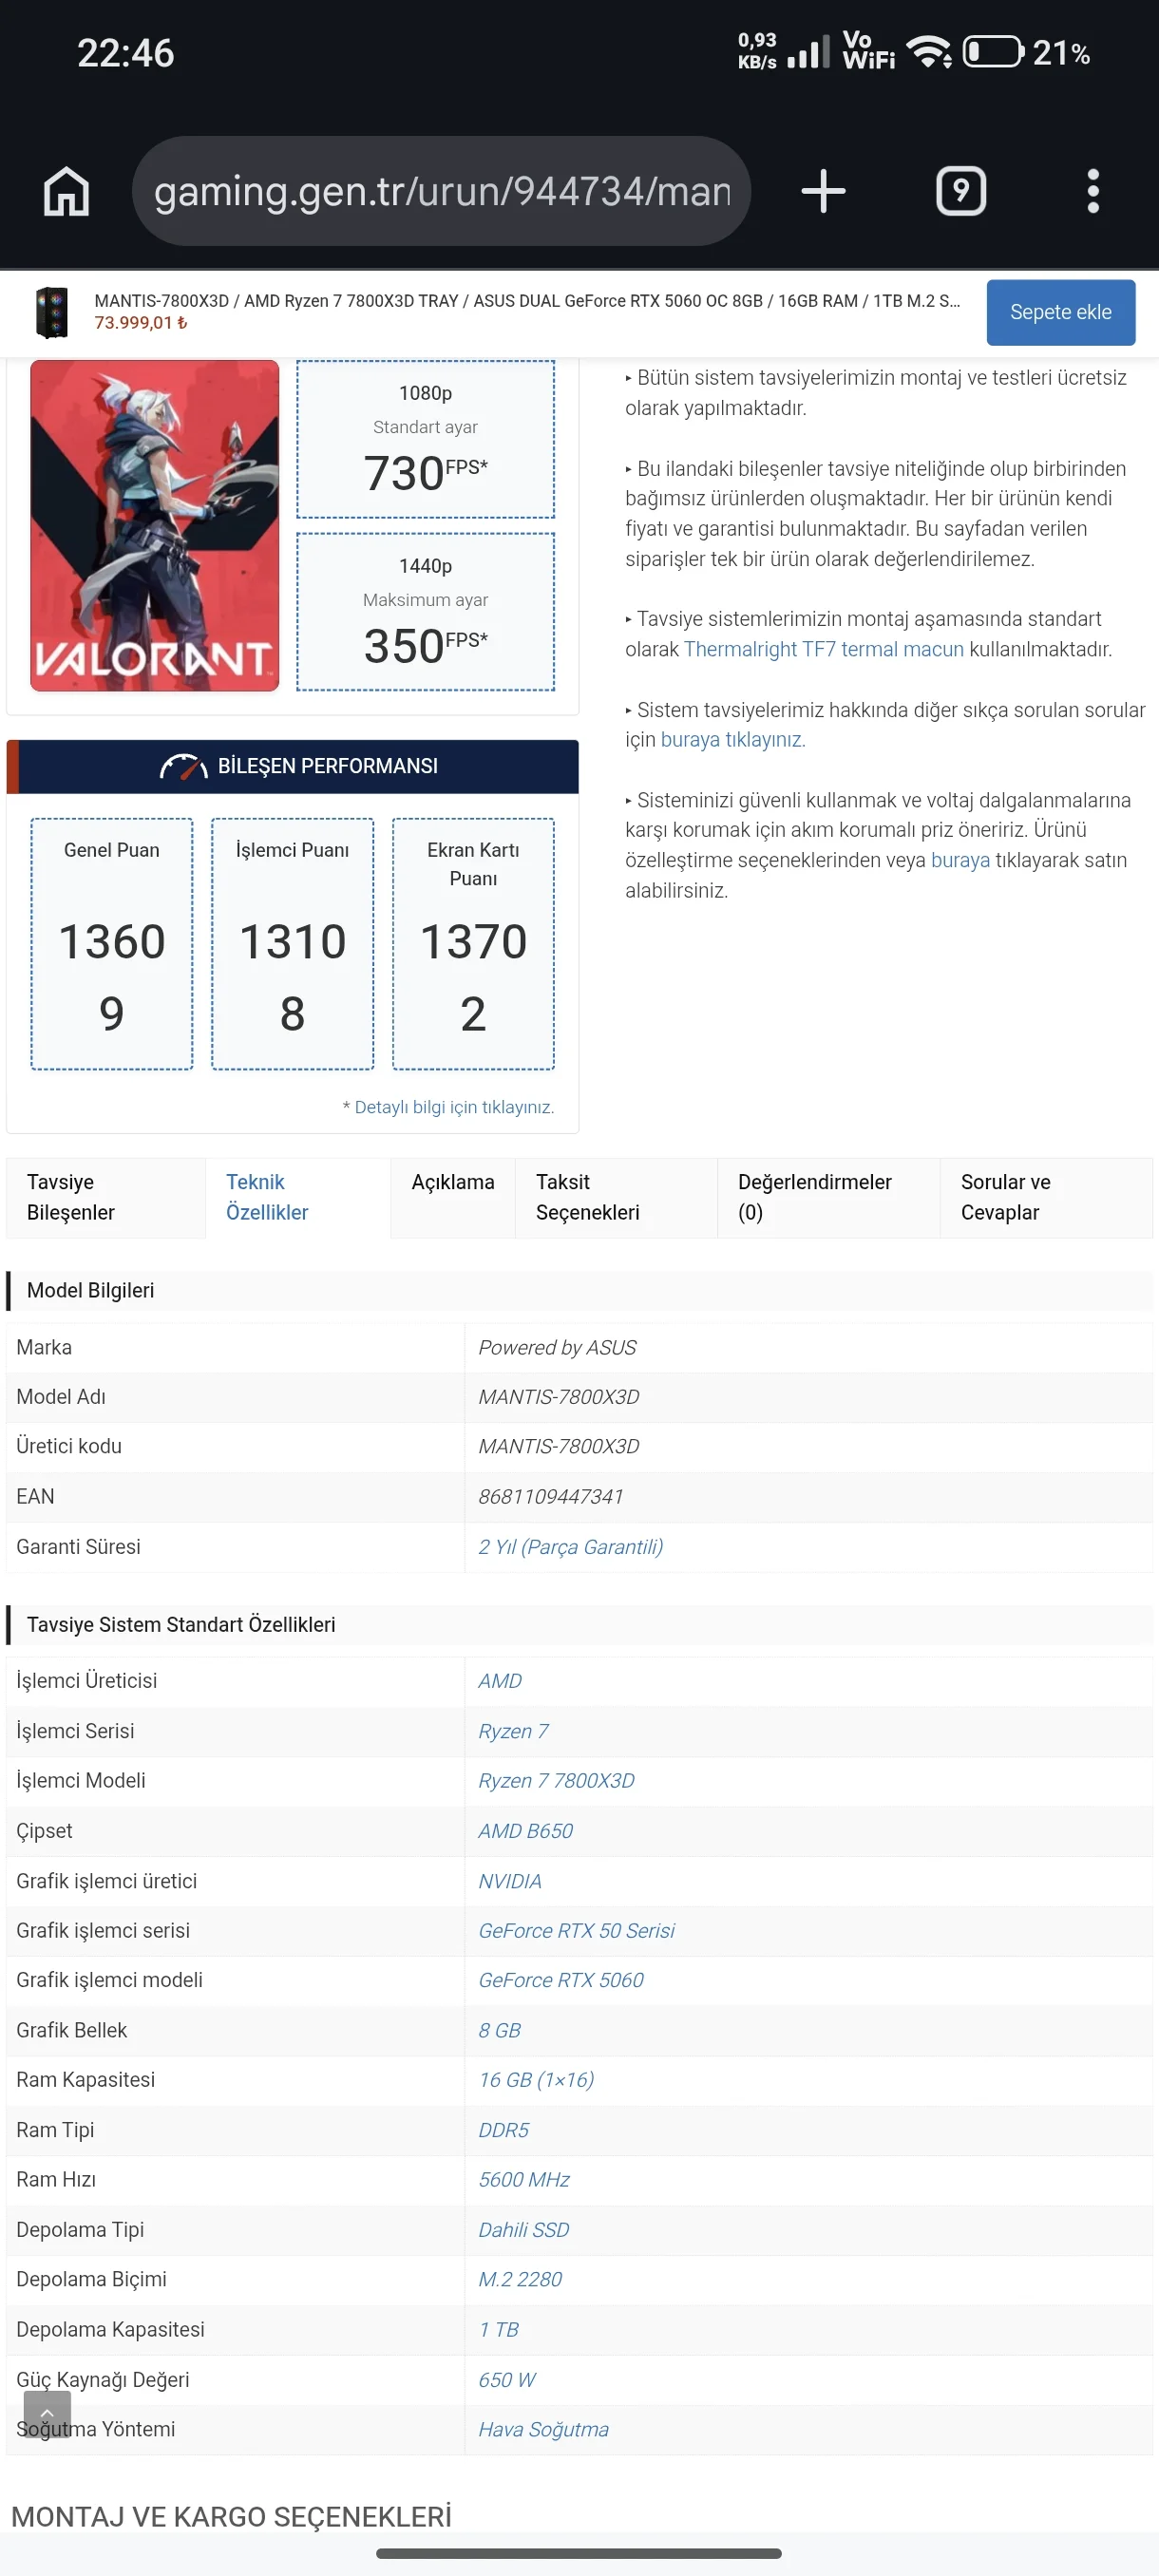
Task: Click the gaming.gen.tr address bar
Action: (x=441, y=190)
